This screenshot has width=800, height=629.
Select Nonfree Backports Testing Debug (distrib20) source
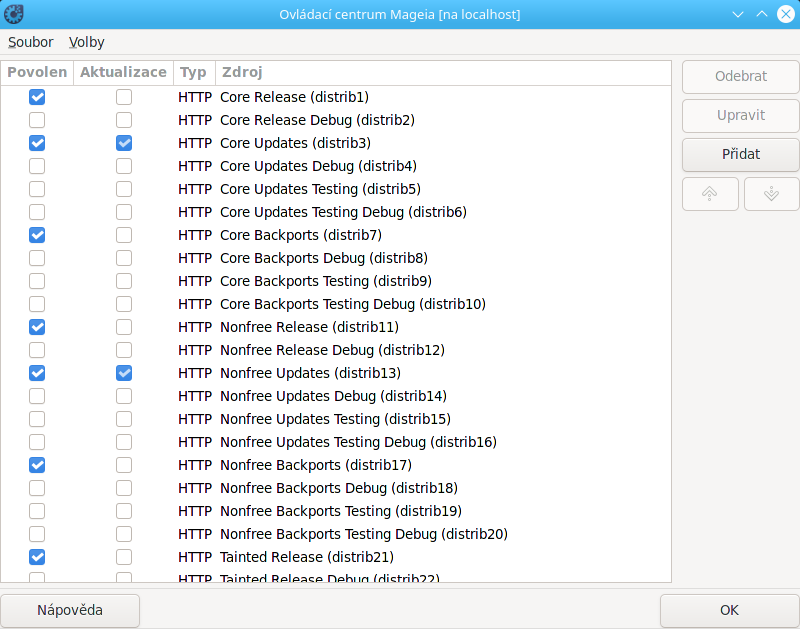336,534
